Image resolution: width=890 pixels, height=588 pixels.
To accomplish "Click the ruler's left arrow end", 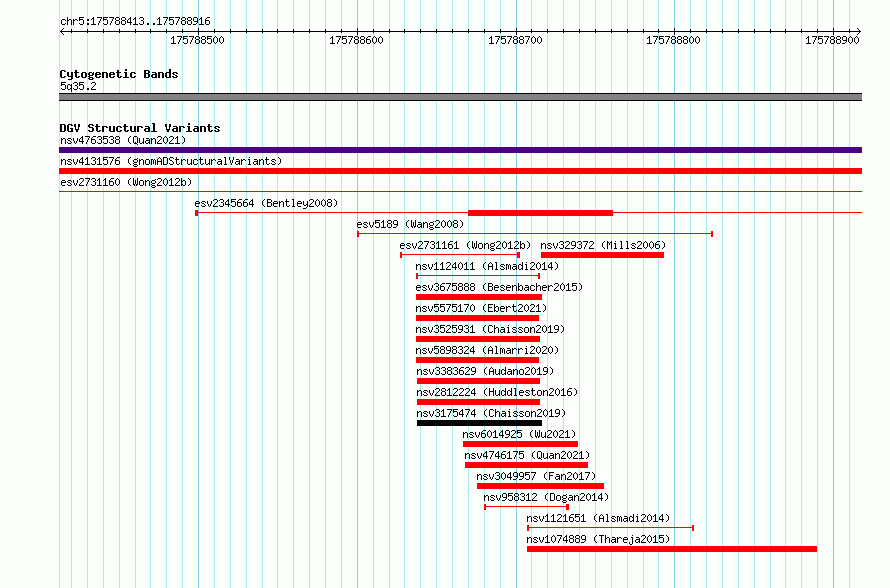I will pos(62,31).
